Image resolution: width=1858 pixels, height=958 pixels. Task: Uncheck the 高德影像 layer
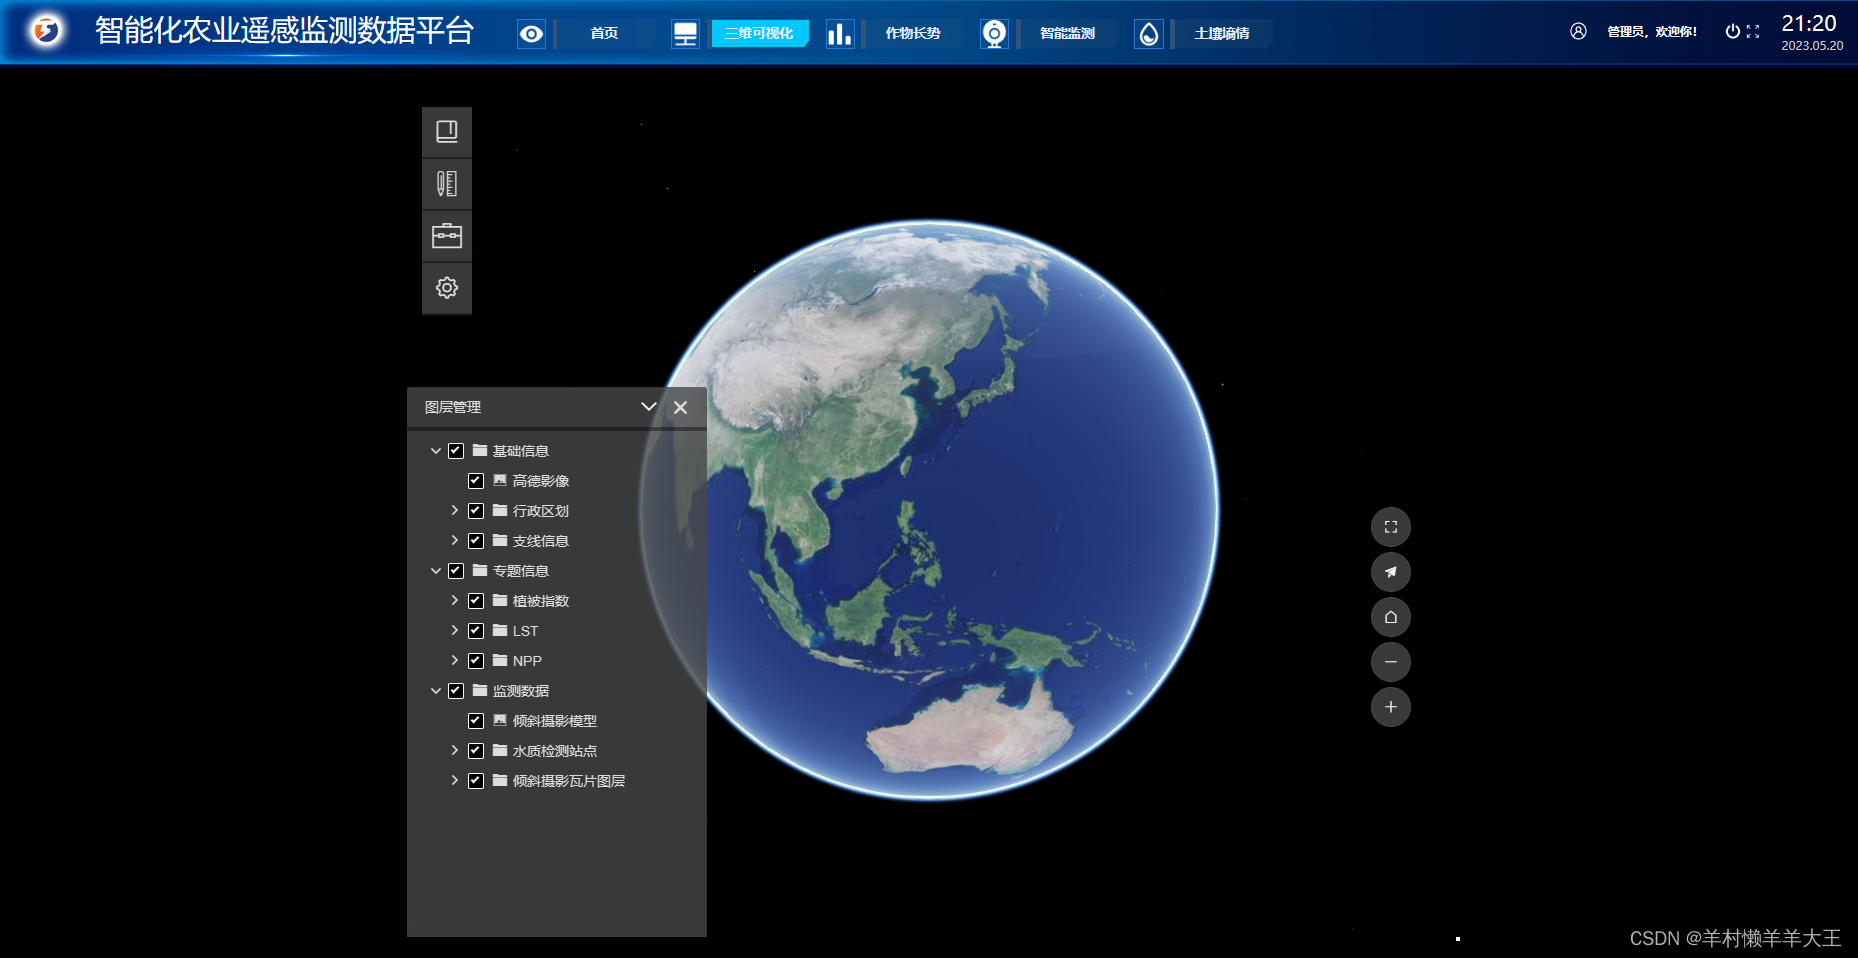click(x=476, y=481)
